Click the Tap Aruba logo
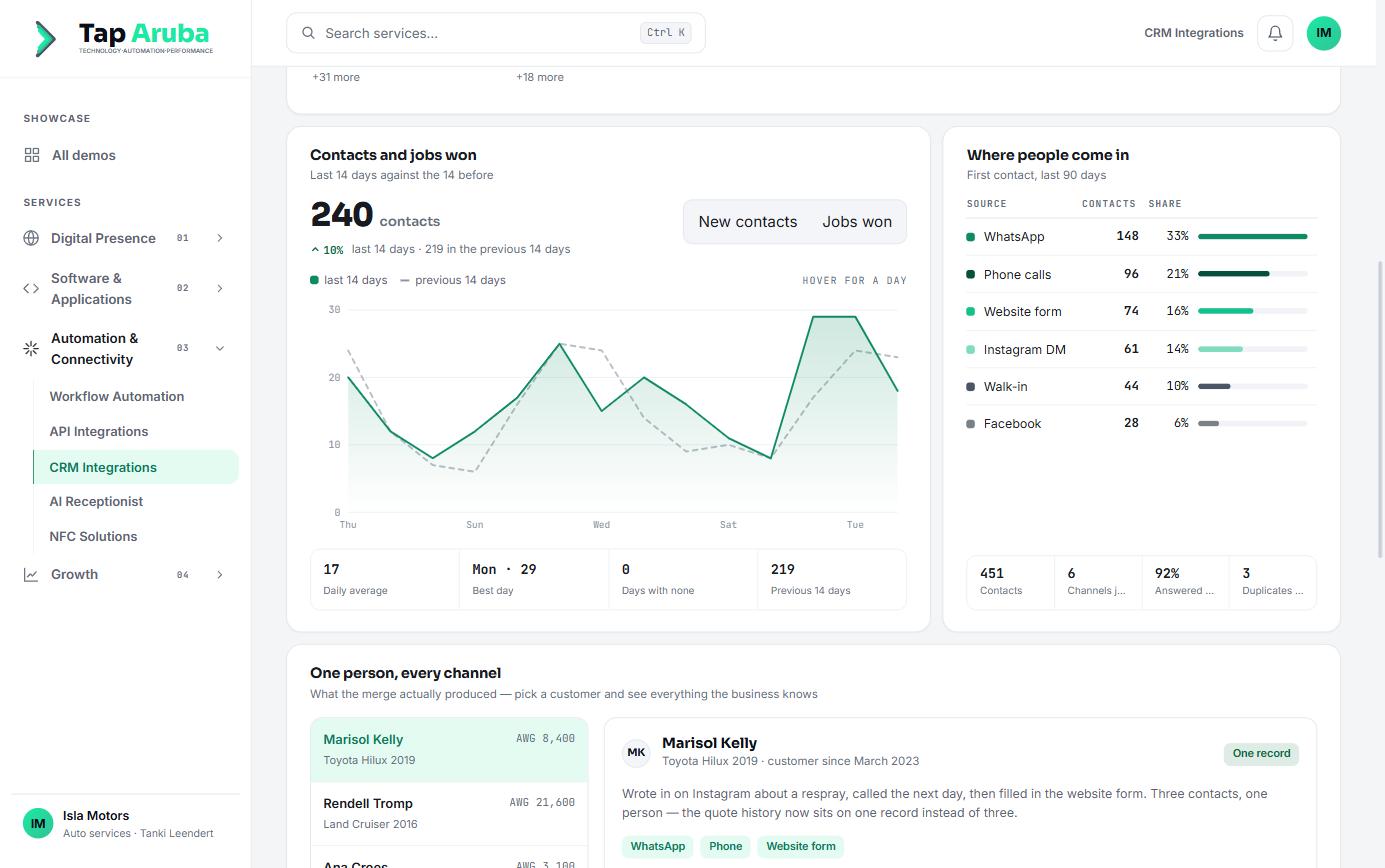 coord(123,38)
